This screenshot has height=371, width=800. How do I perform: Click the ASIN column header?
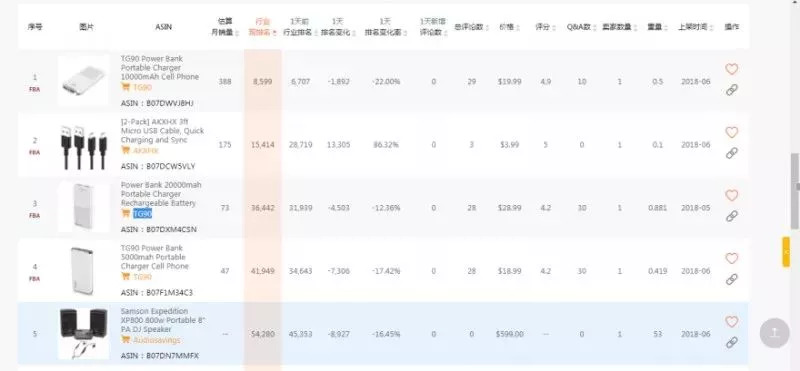pyautogui.click(x=163, y=27)
